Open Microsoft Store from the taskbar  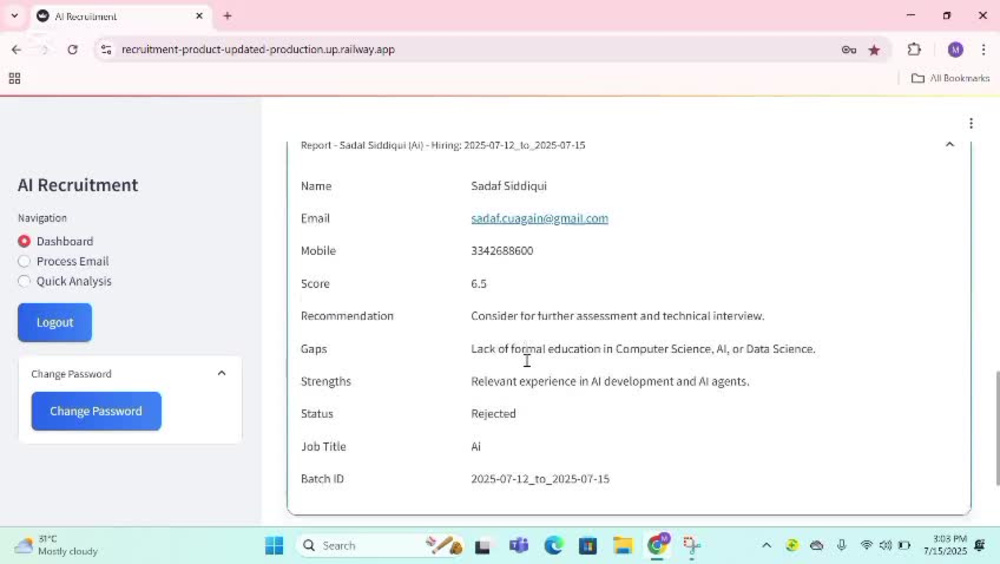coord(588,545)
